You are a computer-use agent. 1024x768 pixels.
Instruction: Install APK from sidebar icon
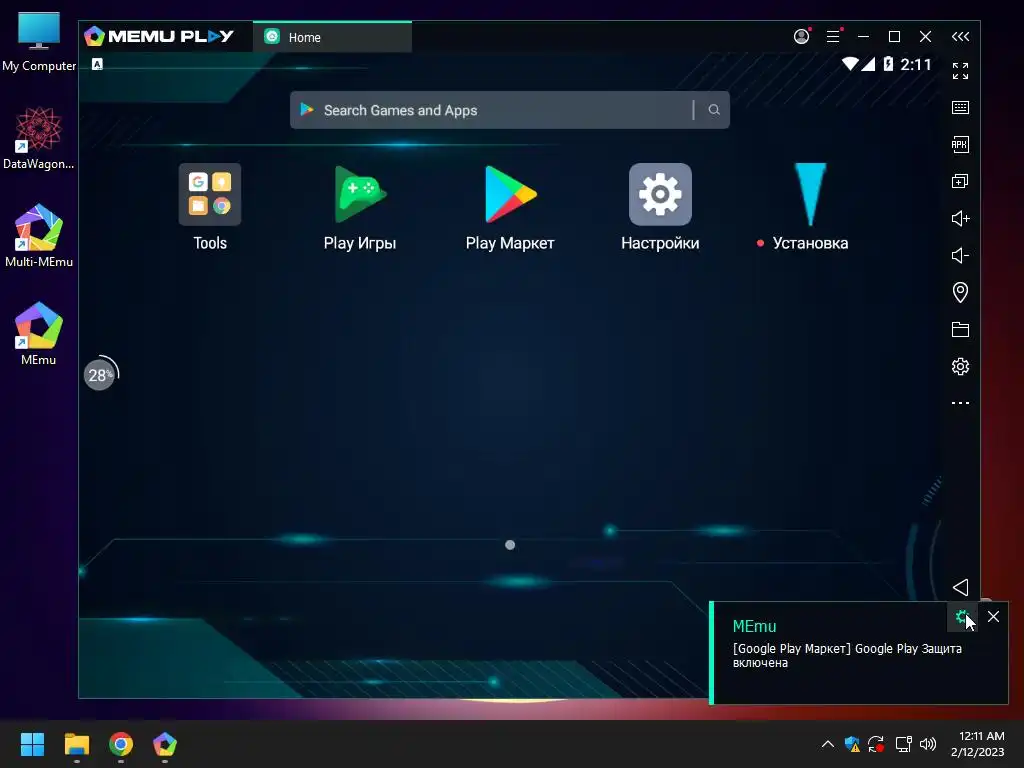point(960,144)
